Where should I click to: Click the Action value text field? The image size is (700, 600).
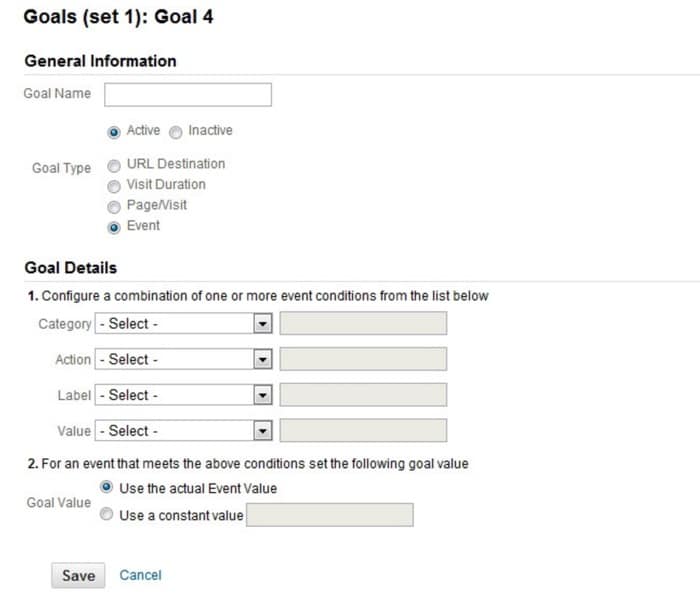click(363, 360)
